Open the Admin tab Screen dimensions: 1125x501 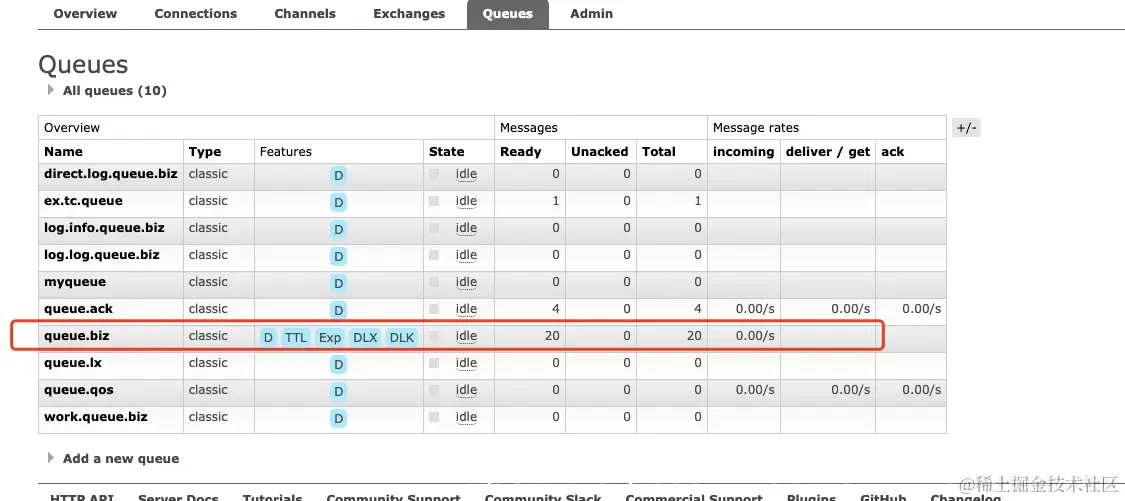[591, 14]
